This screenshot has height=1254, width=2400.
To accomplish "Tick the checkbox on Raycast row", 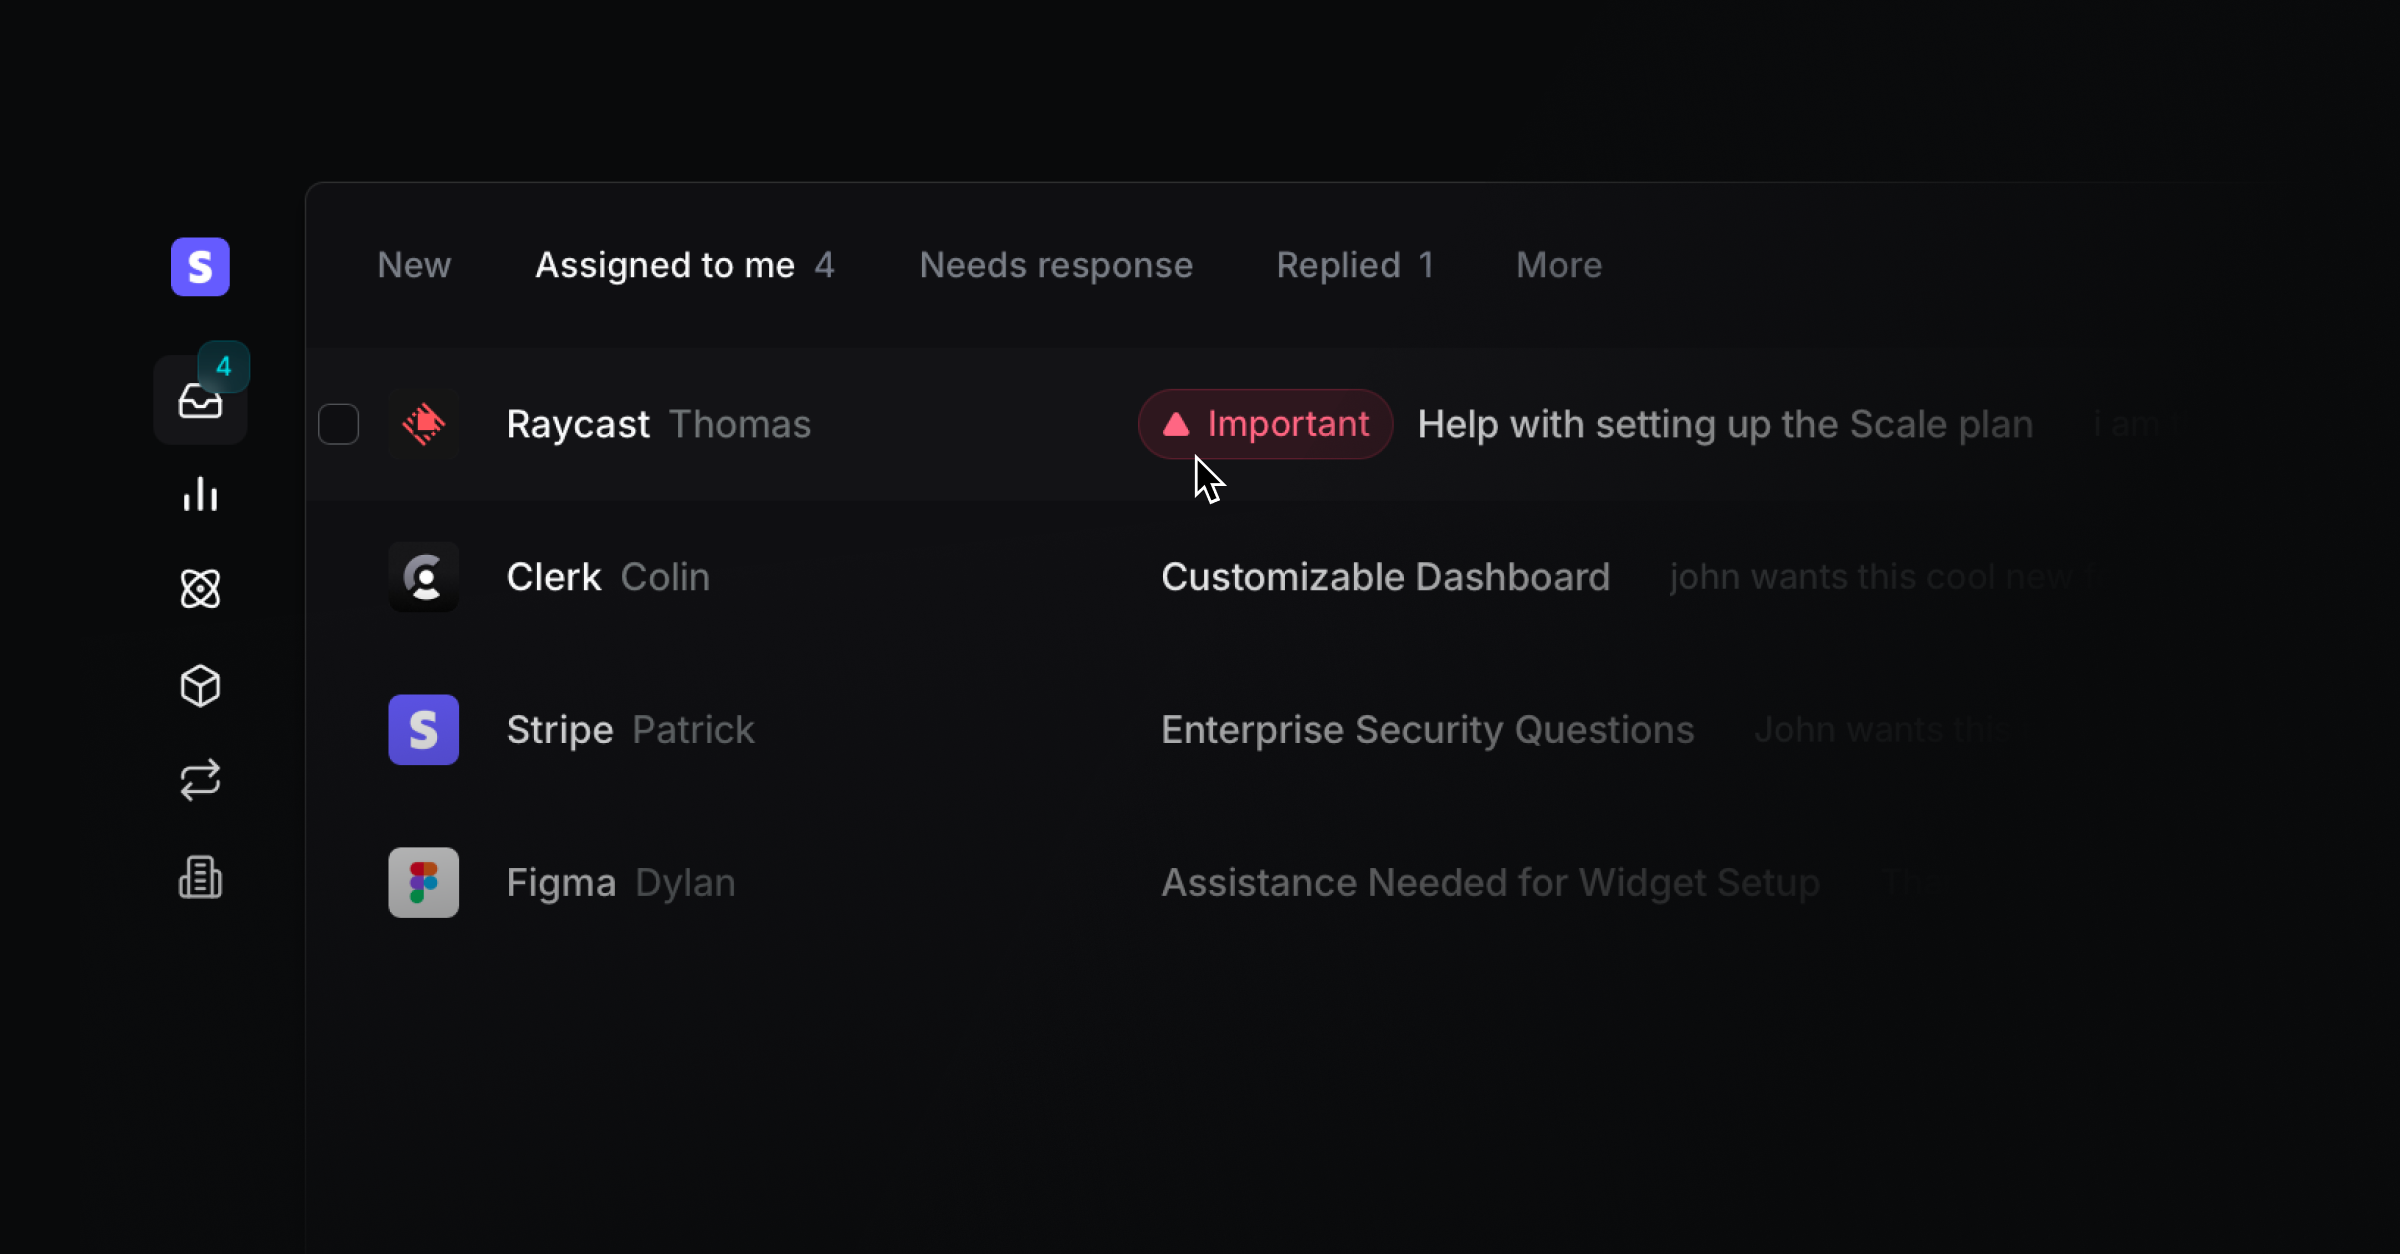I will pos(339,424).
